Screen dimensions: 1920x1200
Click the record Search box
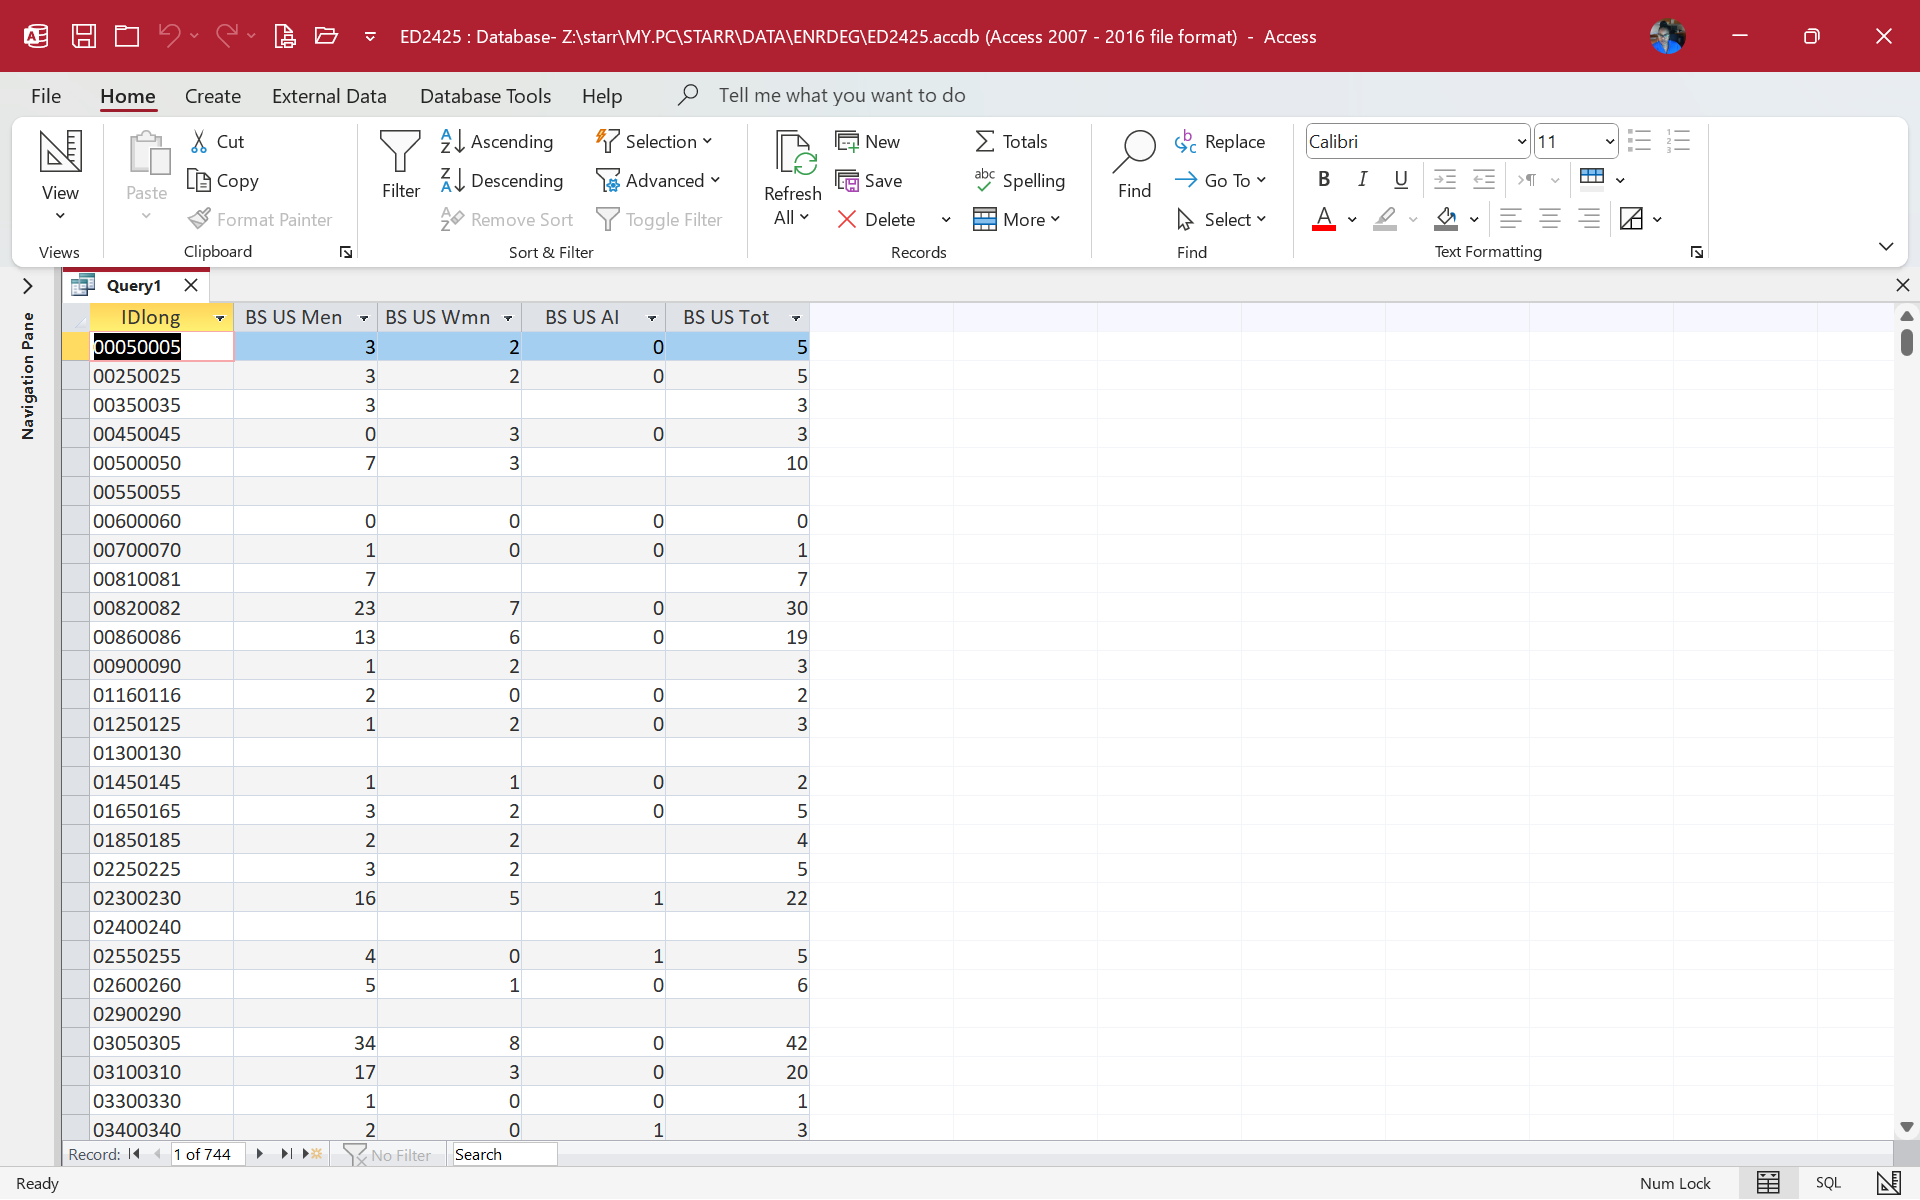(x=504, y=1154)
